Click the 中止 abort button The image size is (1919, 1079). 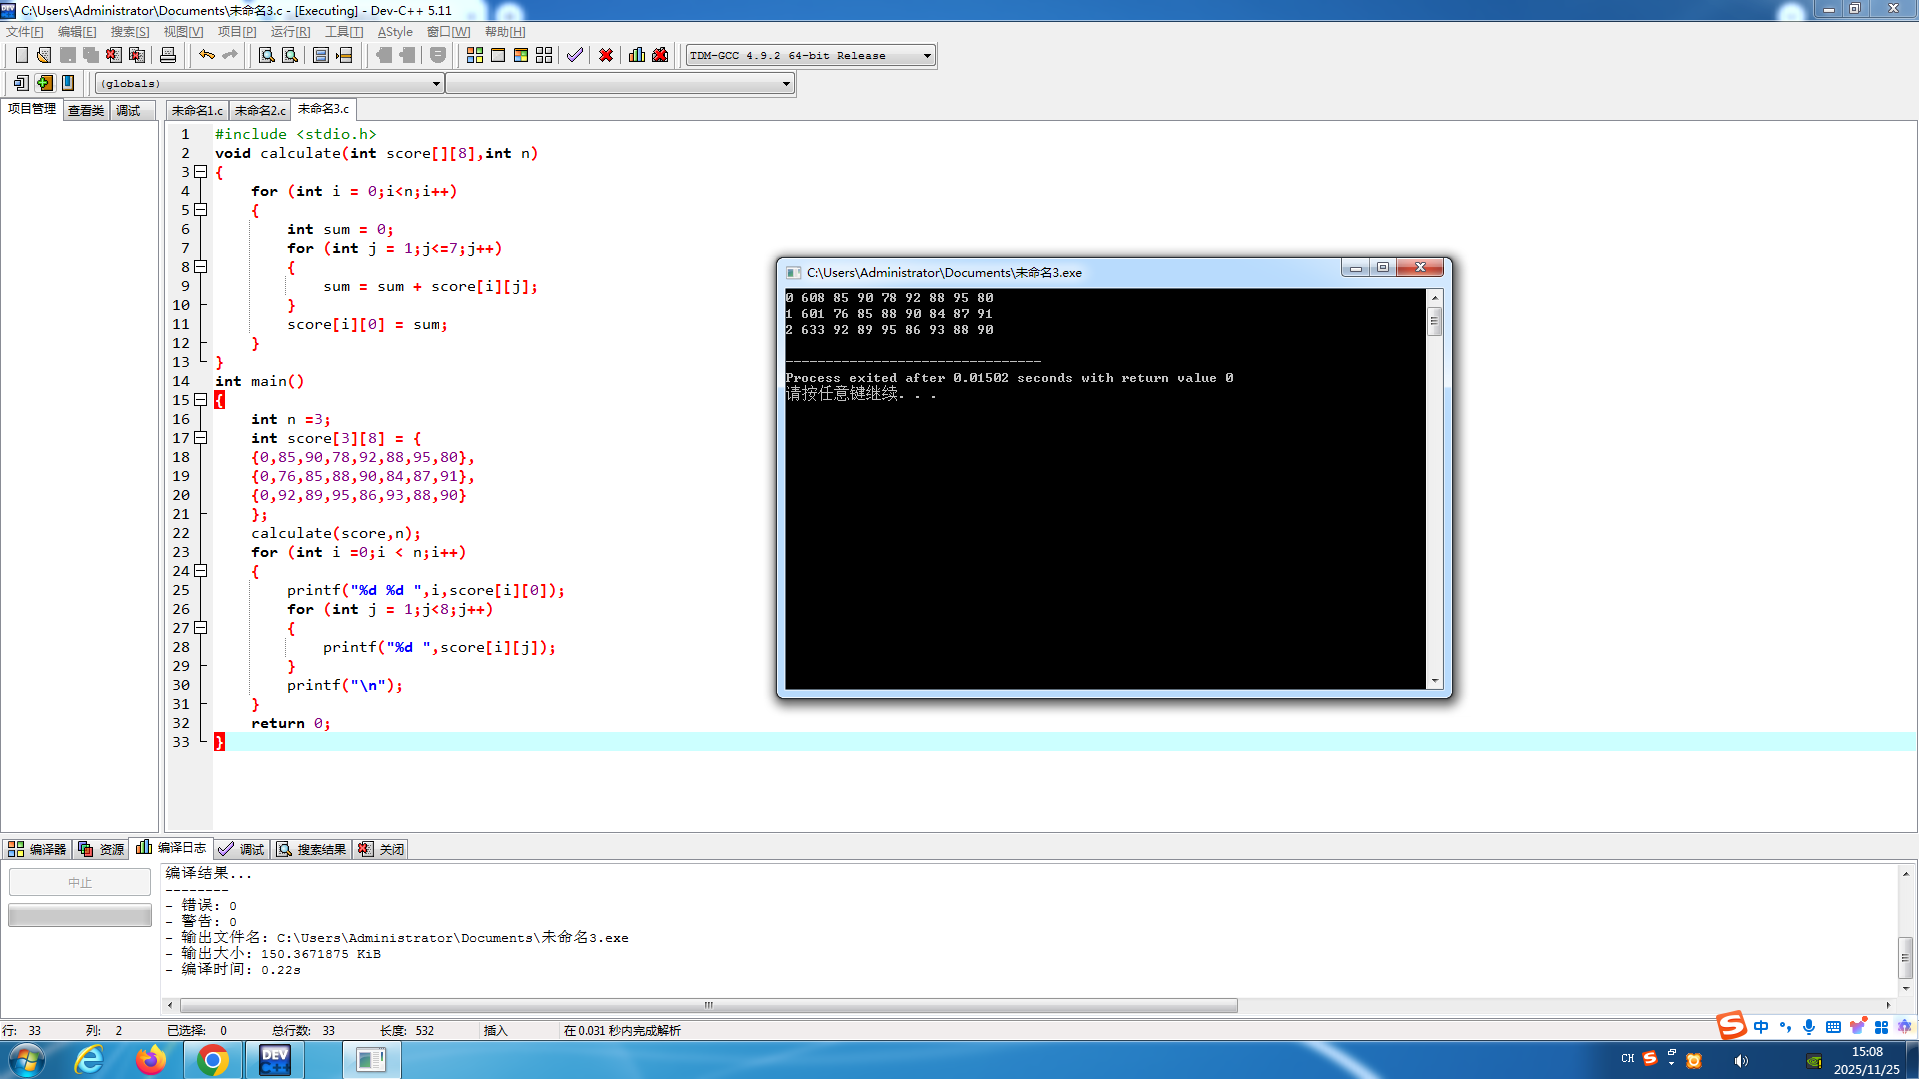point(80,882)
